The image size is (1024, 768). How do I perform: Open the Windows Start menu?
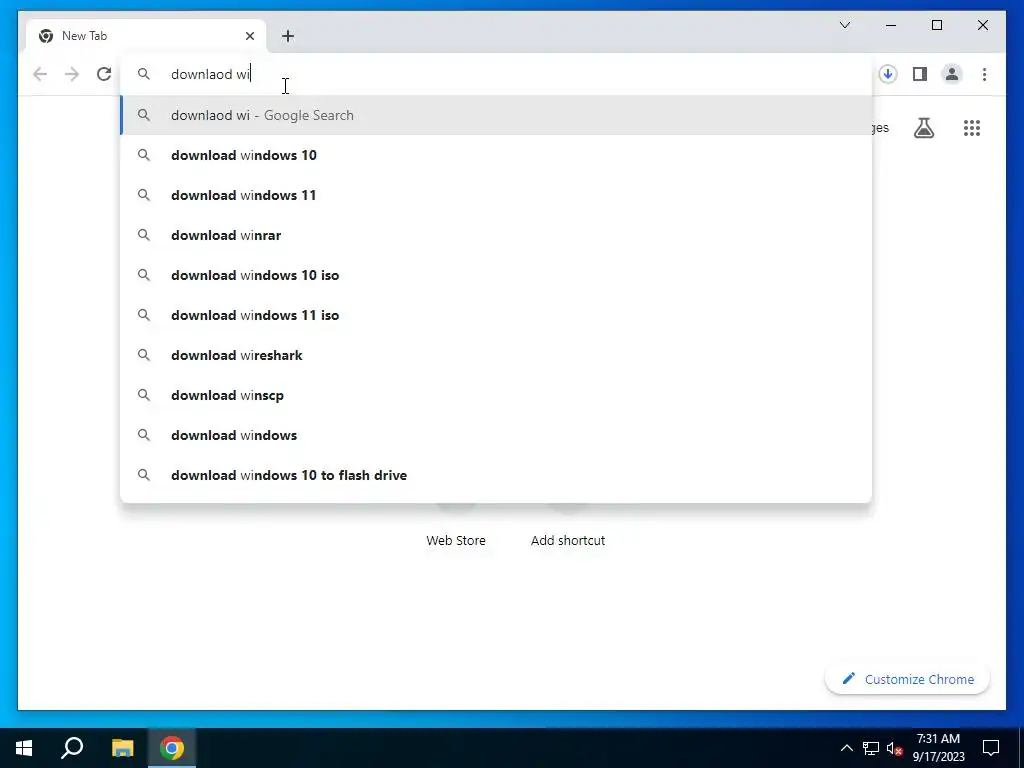pyautogui.click(x=24, y=748)
